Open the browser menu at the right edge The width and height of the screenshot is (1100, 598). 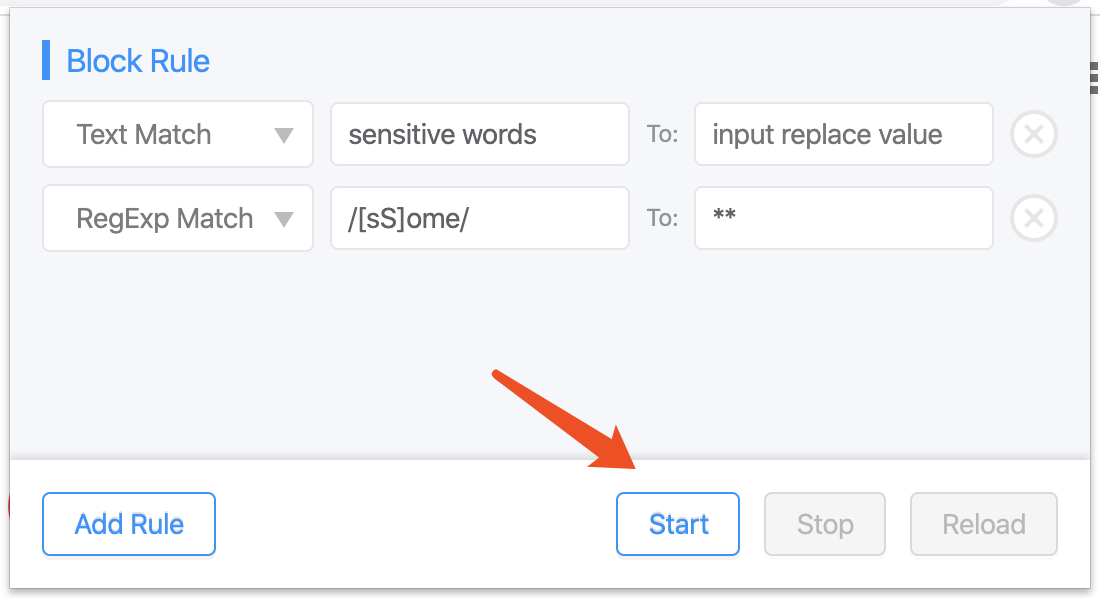[x=1094, y=77]
